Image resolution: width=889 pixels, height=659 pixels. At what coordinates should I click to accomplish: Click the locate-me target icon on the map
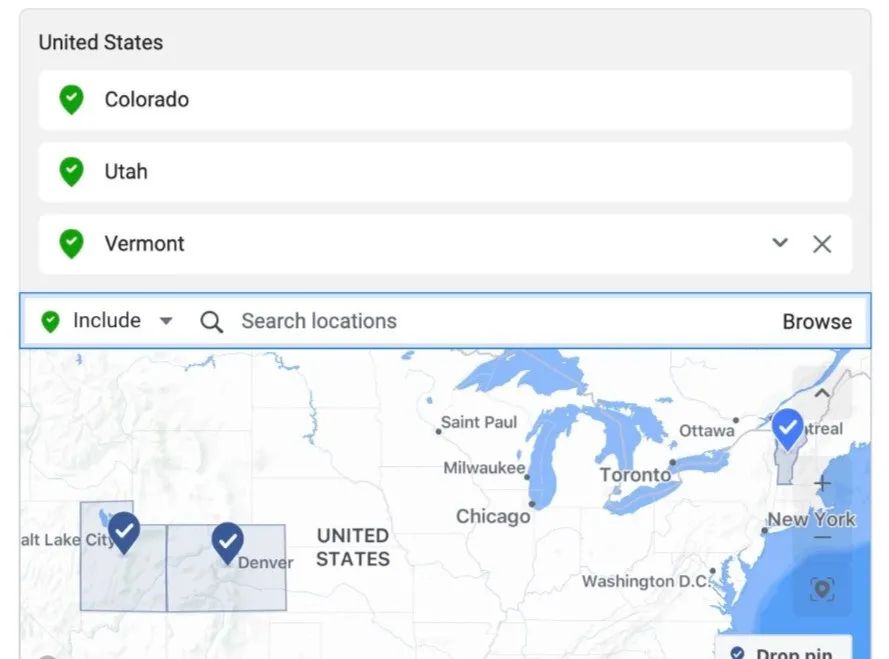822,589
